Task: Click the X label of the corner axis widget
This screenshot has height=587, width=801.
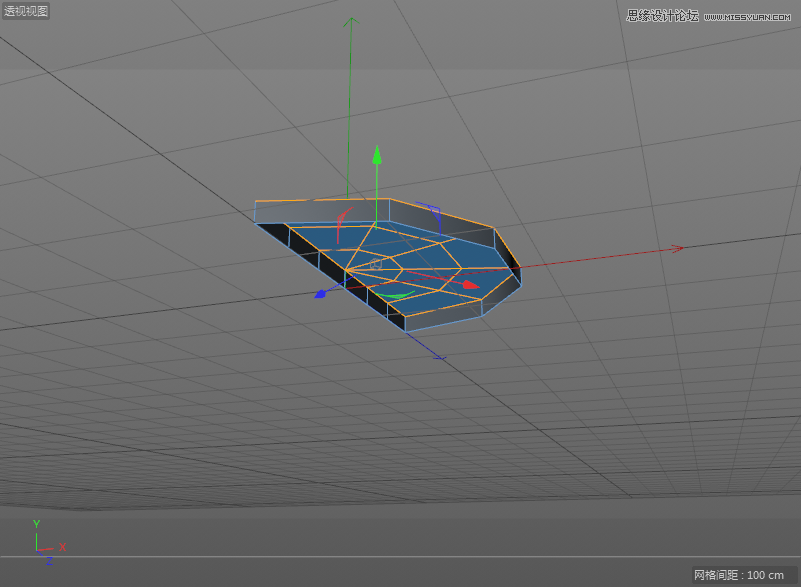Action: pyautogui.click(x=62, y=546)
